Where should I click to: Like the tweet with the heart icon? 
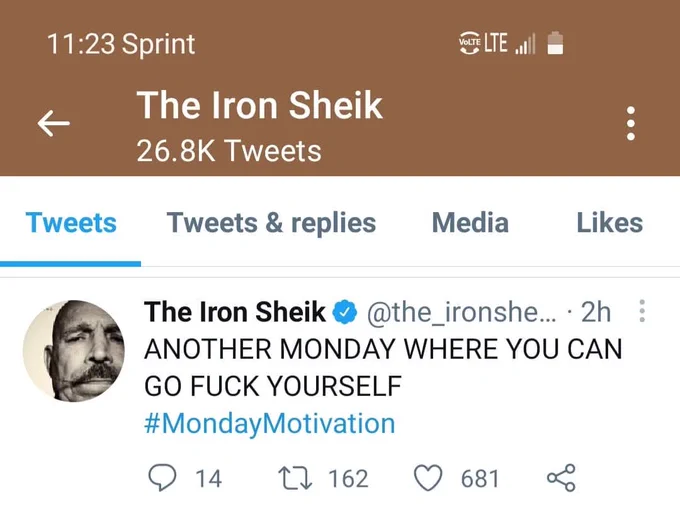pyautogui.click(x=428, y=477)
